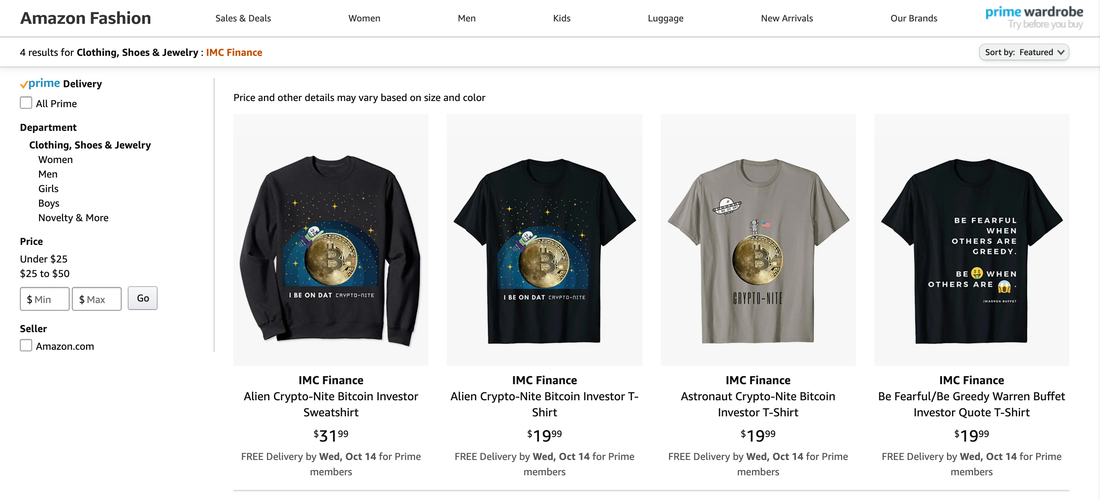Open the black Alien Crypto-Nite T-shirt image
The width and height of the screenshot is (1100, 499).
point(544,239)
